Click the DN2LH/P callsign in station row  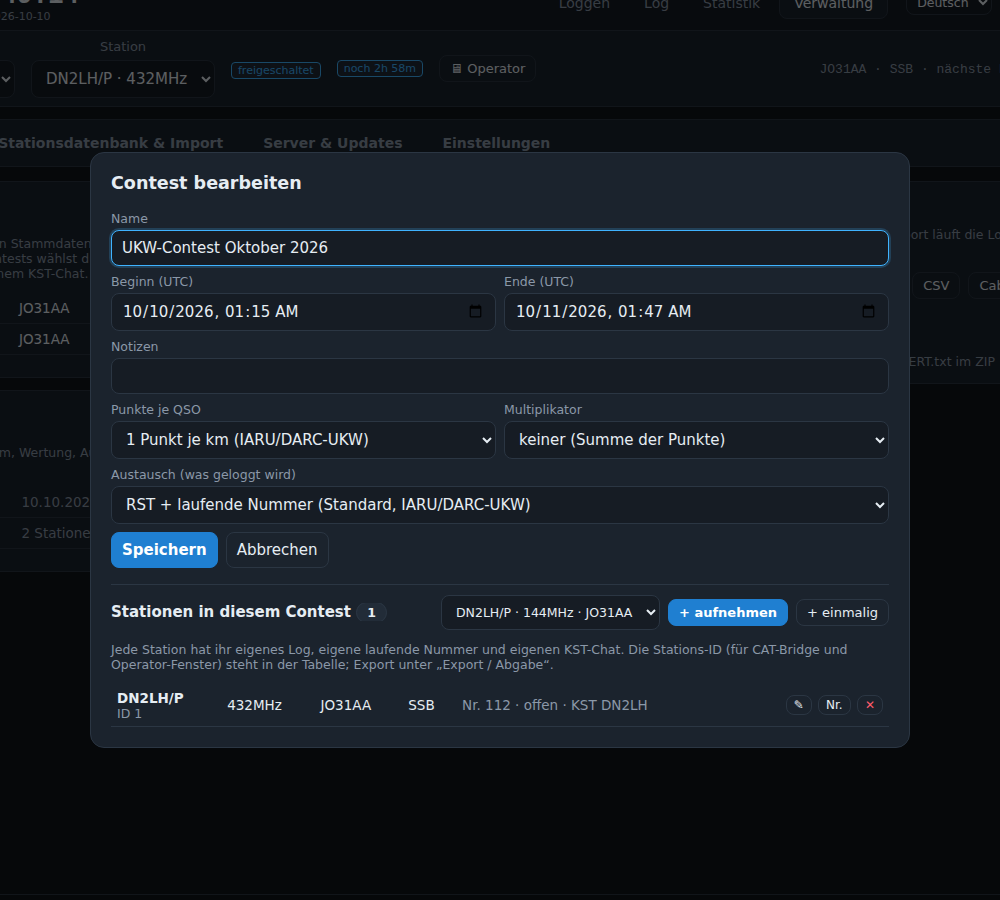pyautogui.click(x=151, y=698)
